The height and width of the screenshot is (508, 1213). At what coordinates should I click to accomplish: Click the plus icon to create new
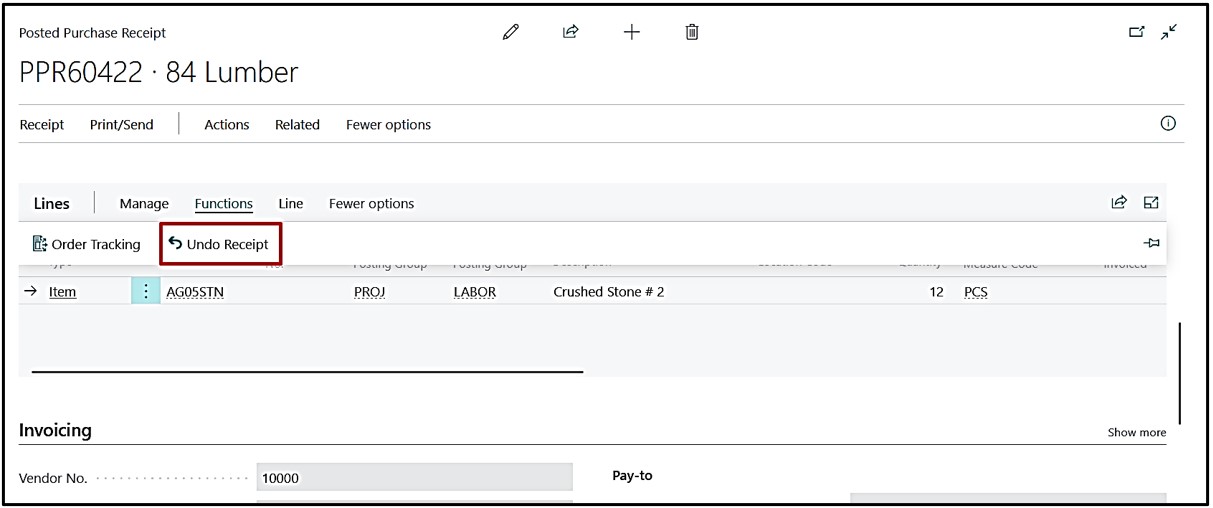(x=631, y=32)
